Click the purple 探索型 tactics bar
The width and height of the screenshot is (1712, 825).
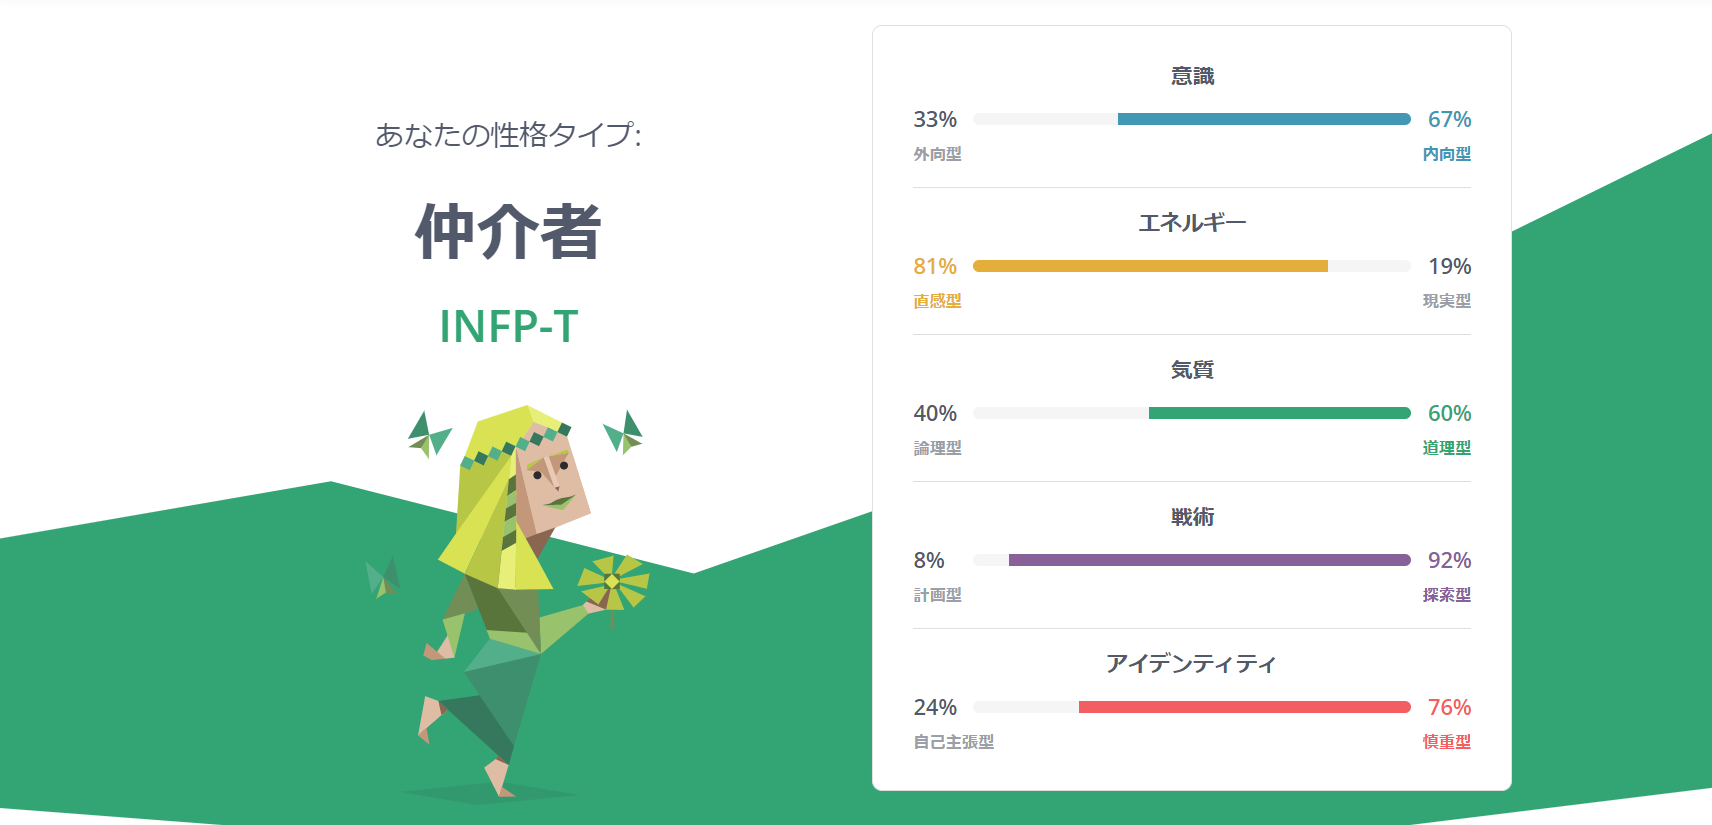[1209, 560]
